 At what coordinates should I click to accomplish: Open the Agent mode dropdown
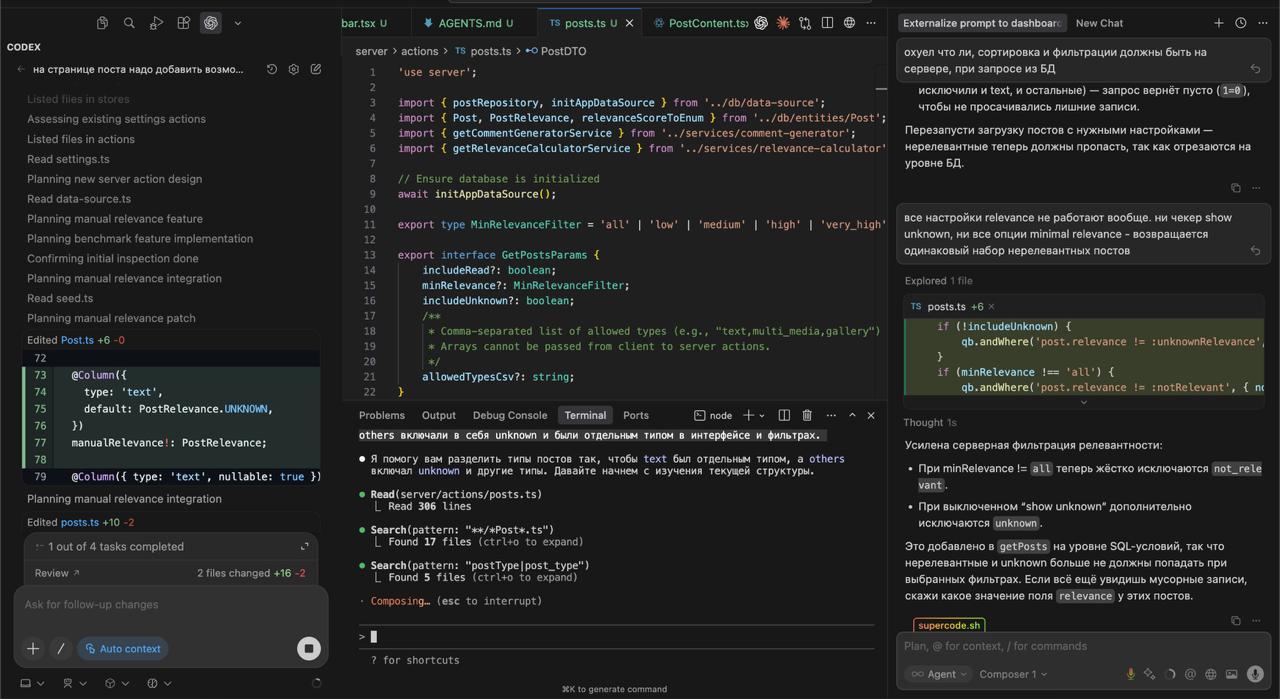tap(939, 674)
